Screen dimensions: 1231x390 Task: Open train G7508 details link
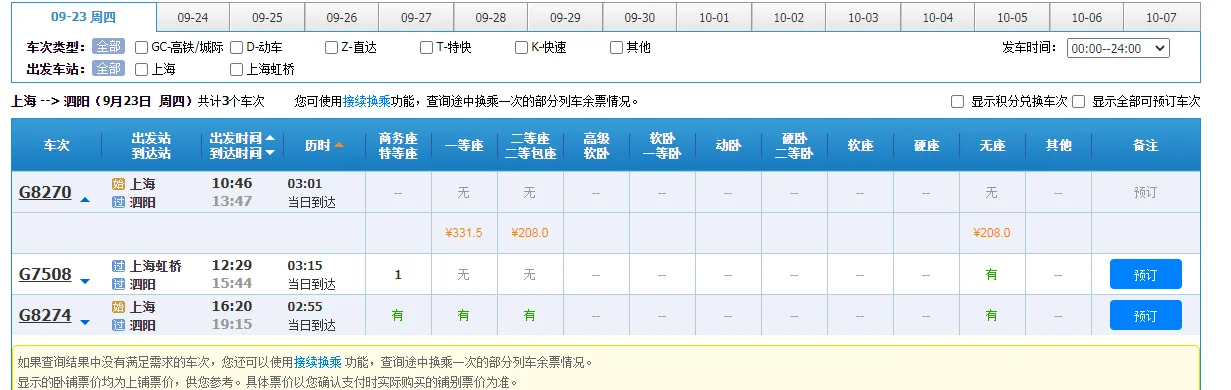pos(45,274)
